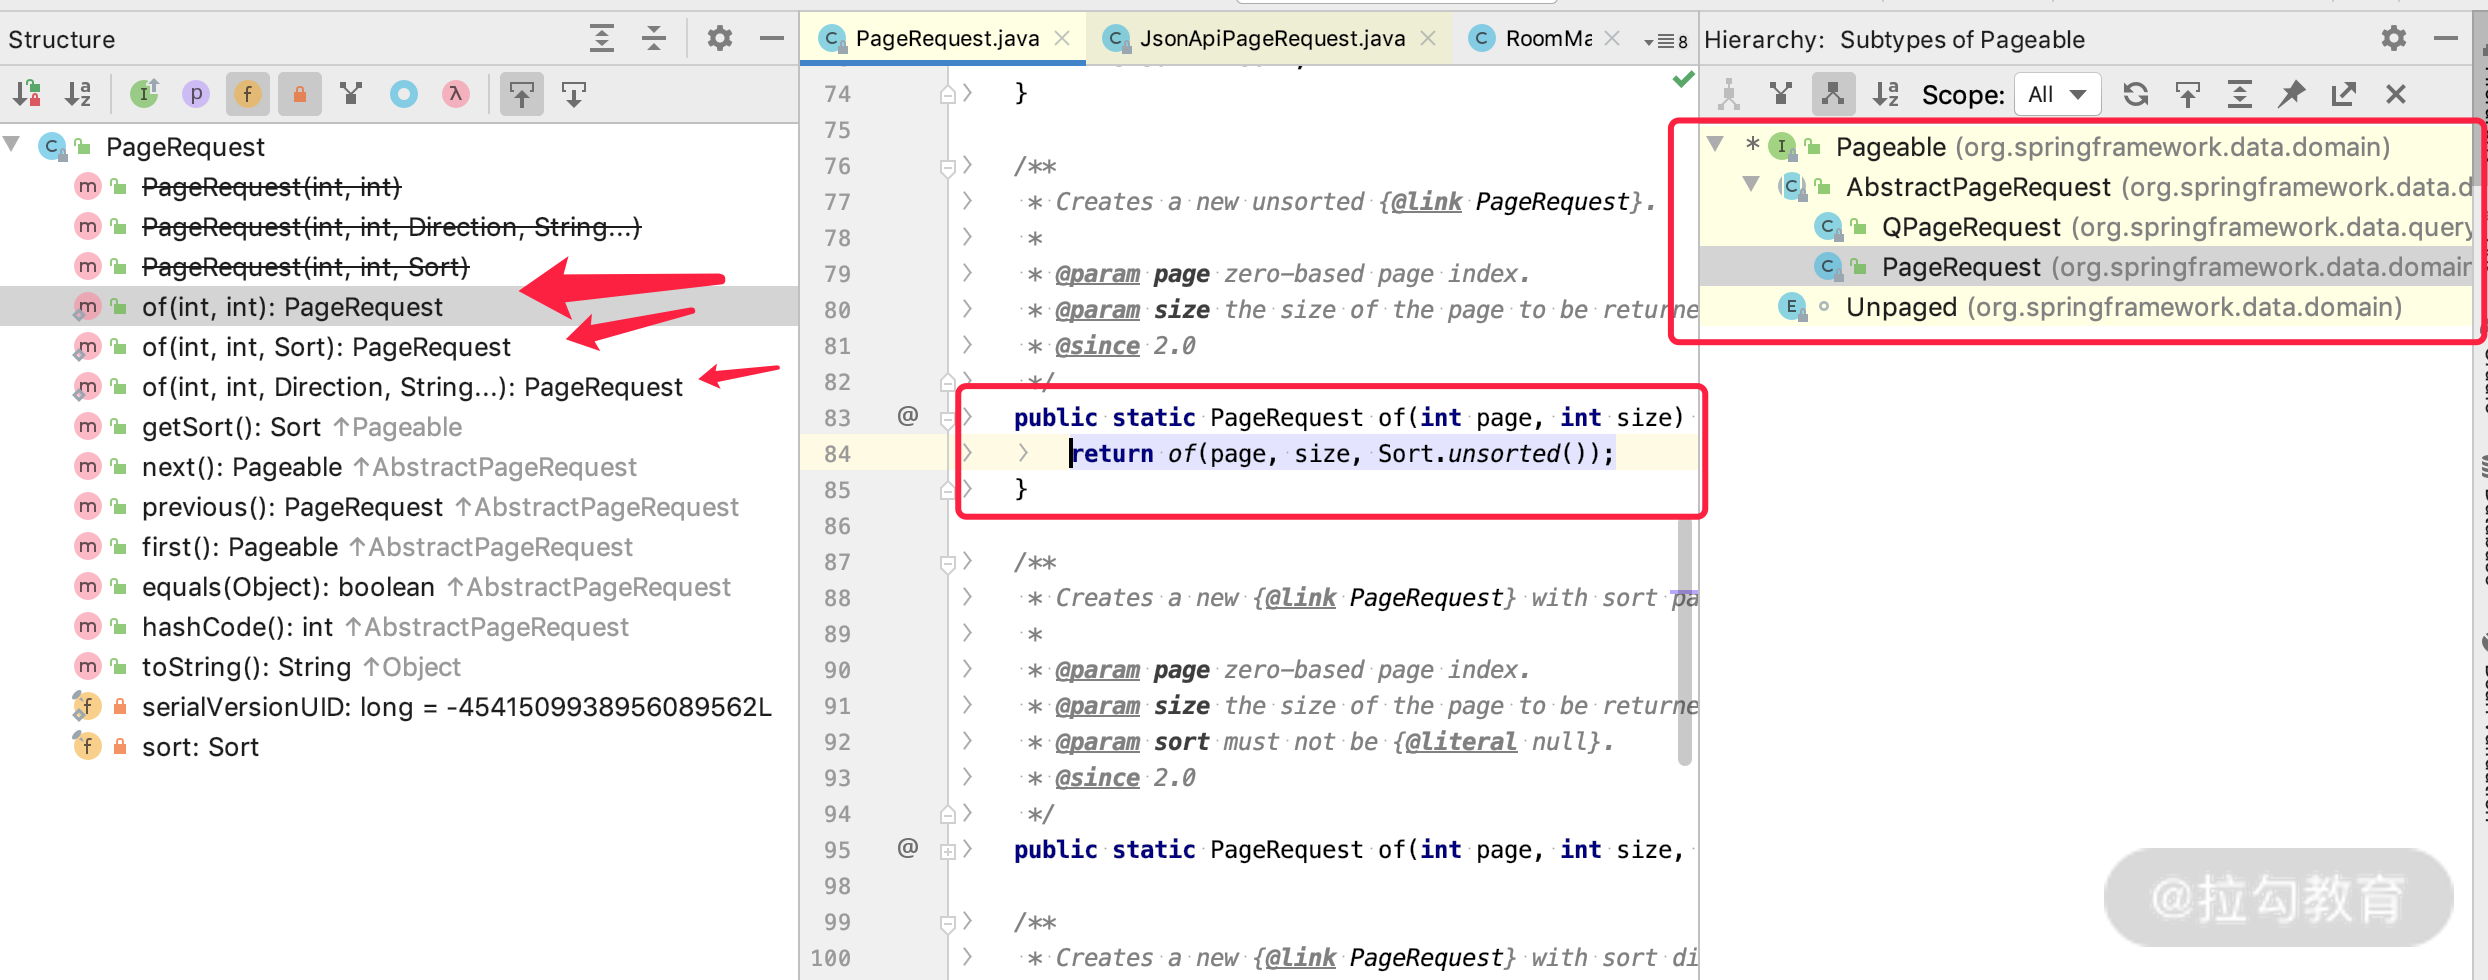The height and width of the screenshot is (980, 2488).
Task: Toggle Sort by Visibility in Structure toolbar
Action: tap(27, 94)
